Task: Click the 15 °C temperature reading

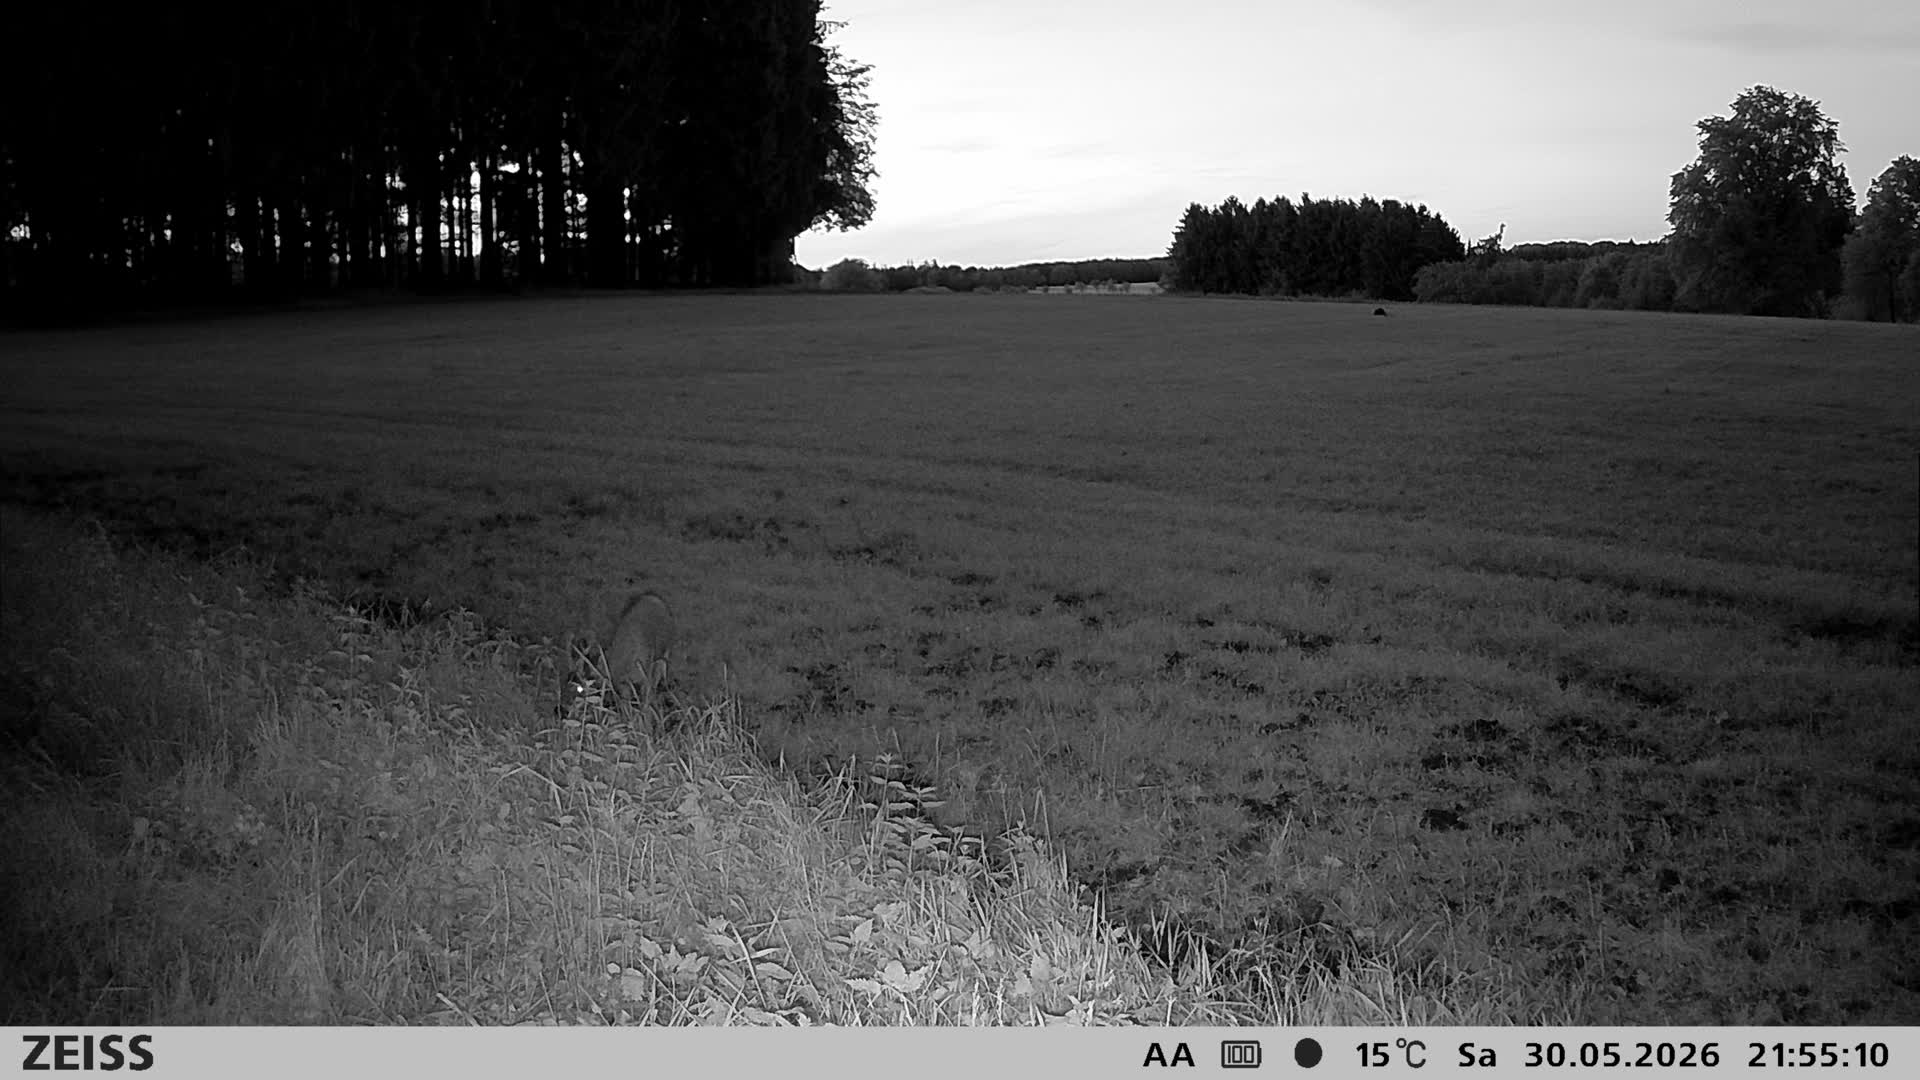Action: 1391,1055
